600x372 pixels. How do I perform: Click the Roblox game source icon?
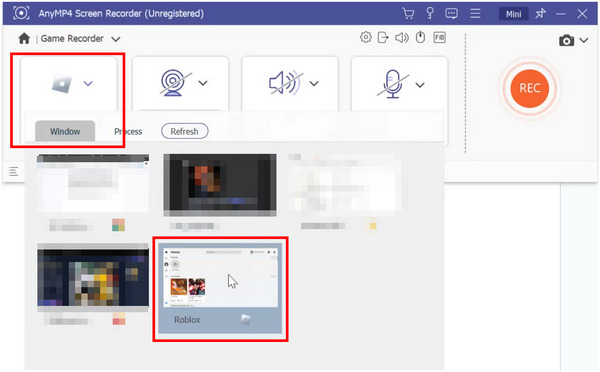point(62,83)
